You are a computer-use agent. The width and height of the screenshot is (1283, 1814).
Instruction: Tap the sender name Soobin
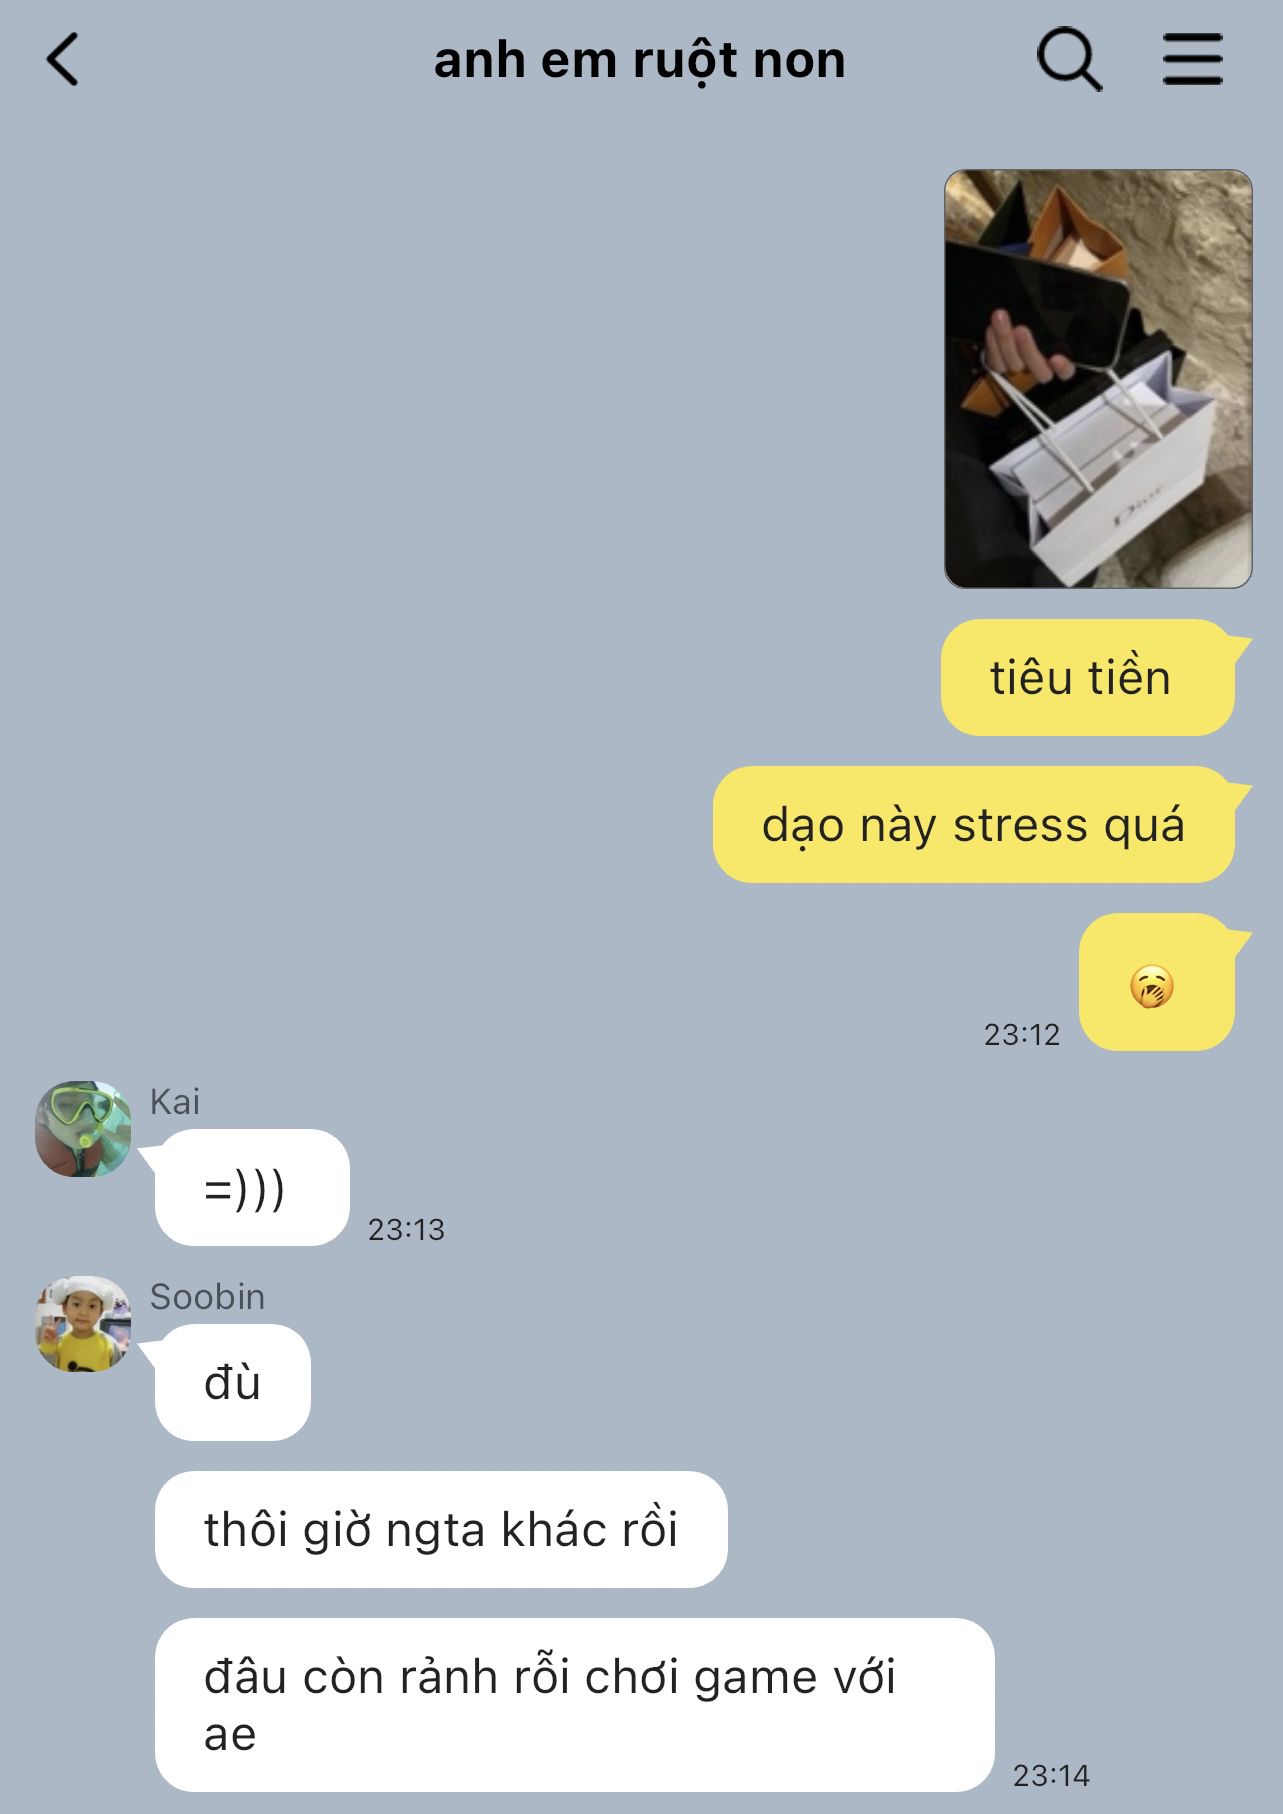207,1296
